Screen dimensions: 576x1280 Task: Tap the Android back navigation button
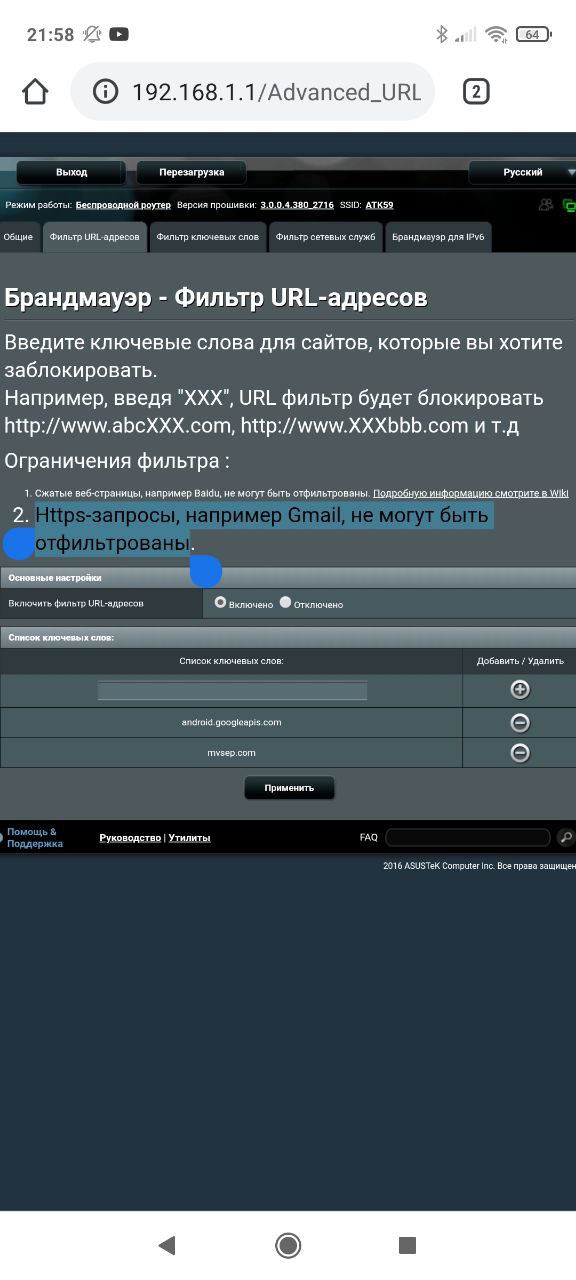(x=167, y=1245)
